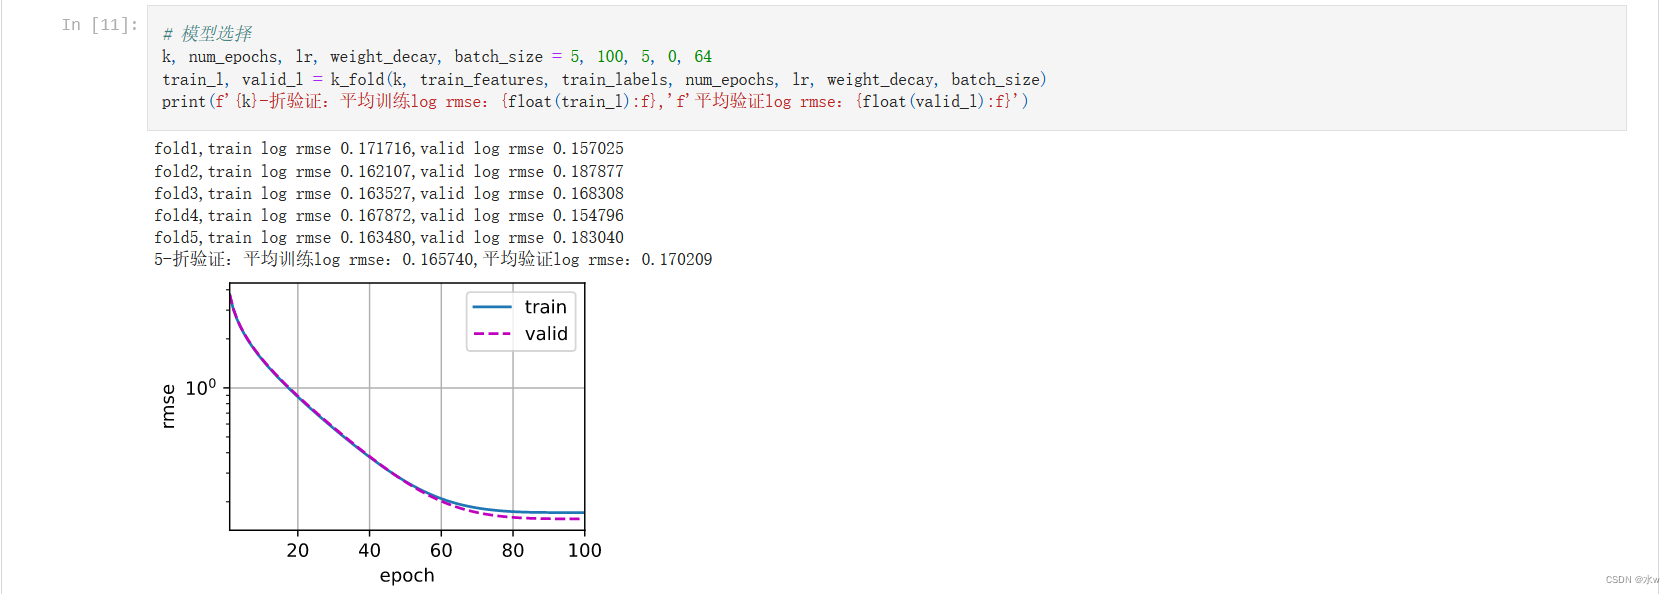This screenshot has width=1675, height=594.
Task: Click the fold2 output line with 0.187877
Action: pyautogui.click(x=389, y=172)
